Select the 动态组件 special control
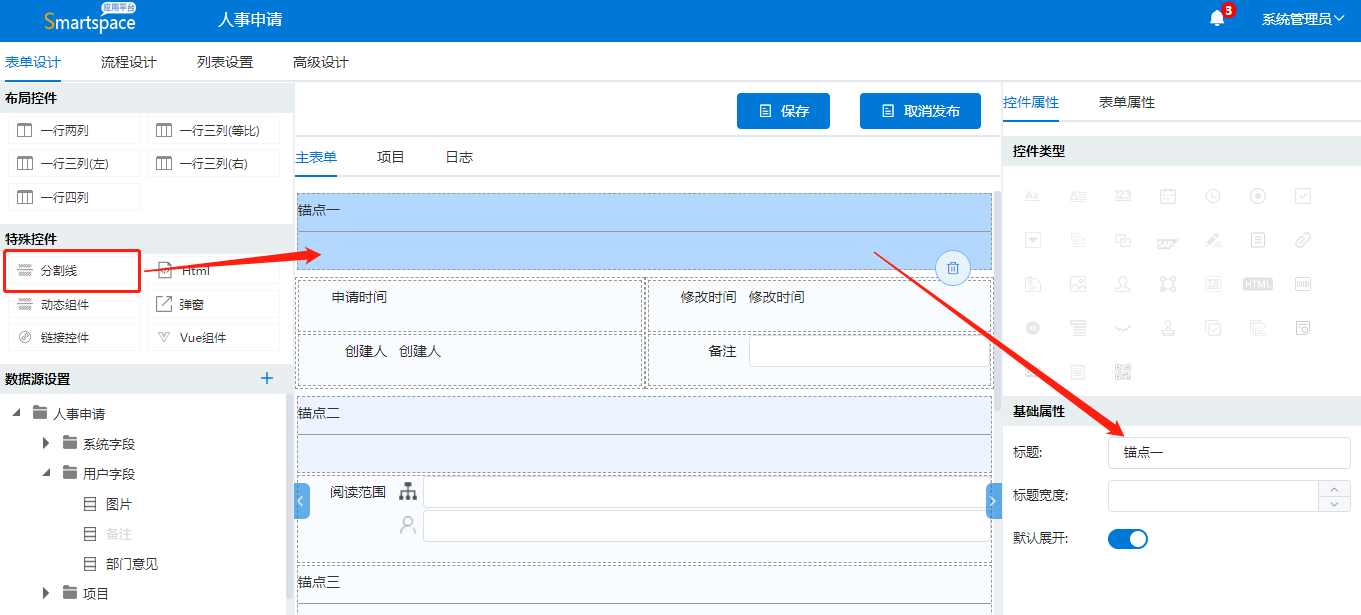The image size is (1361, 615). (75, 304)
